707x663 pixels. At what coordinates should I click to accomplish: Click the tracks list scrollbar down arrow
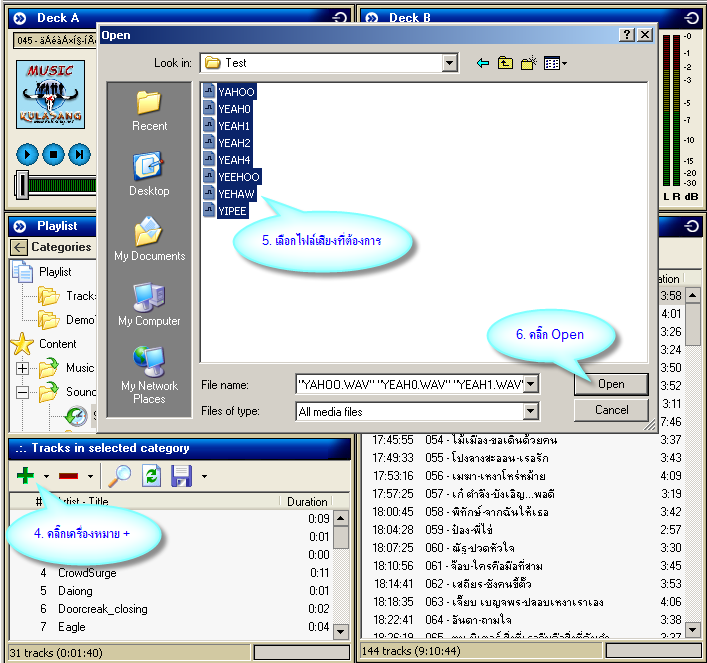point(341,631)
